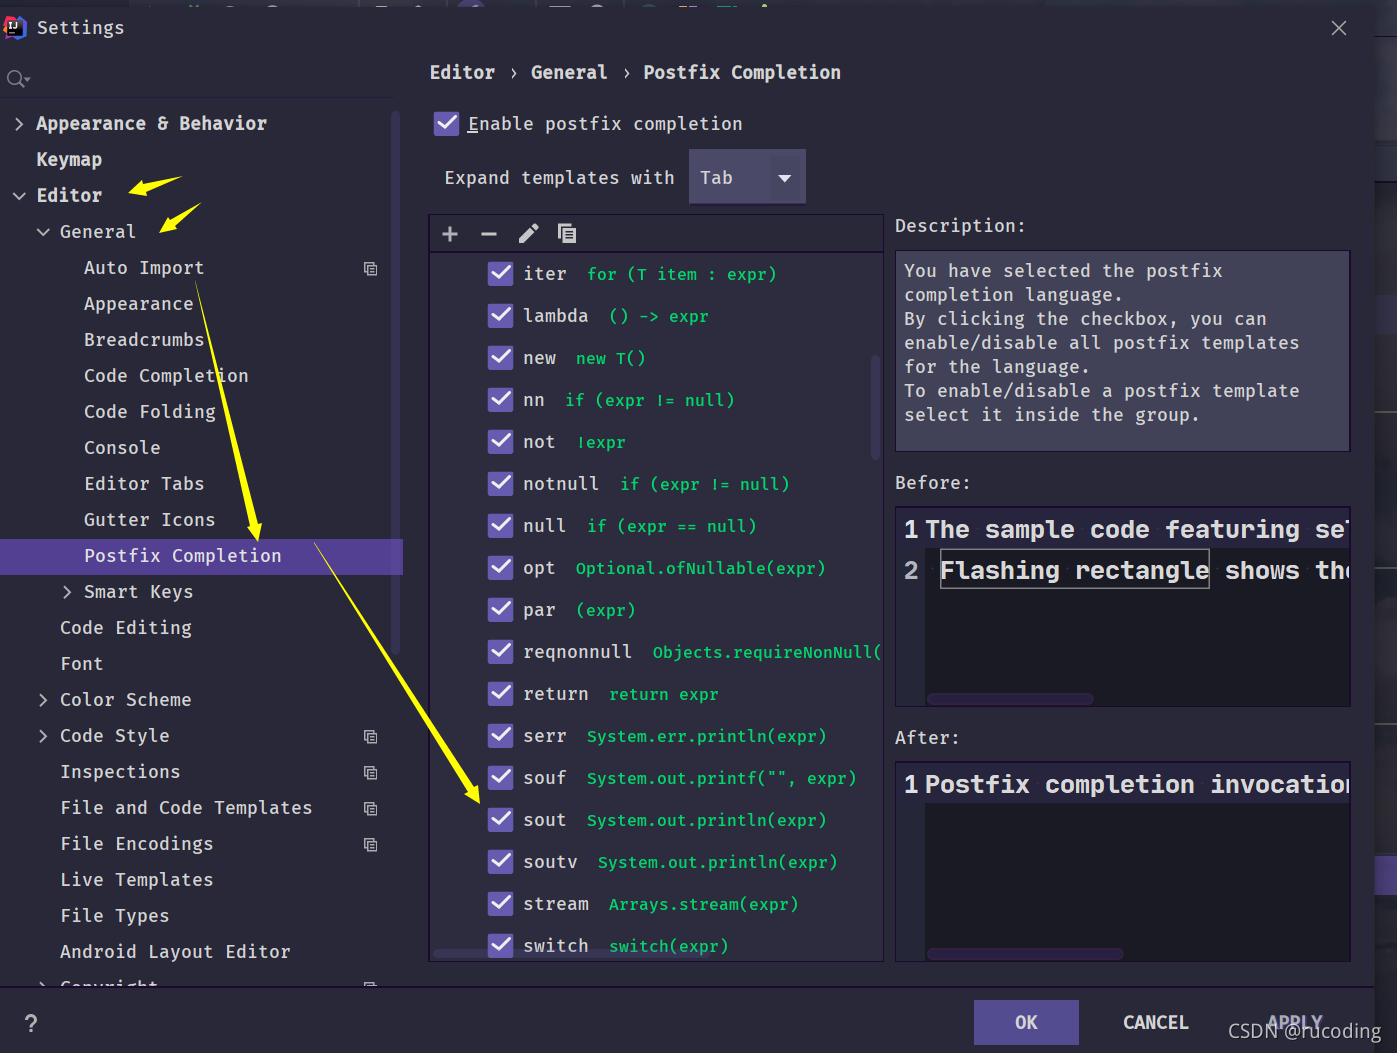Click the search magnifier icon in Settings
1397x1053 pixels.
[18, 79]
